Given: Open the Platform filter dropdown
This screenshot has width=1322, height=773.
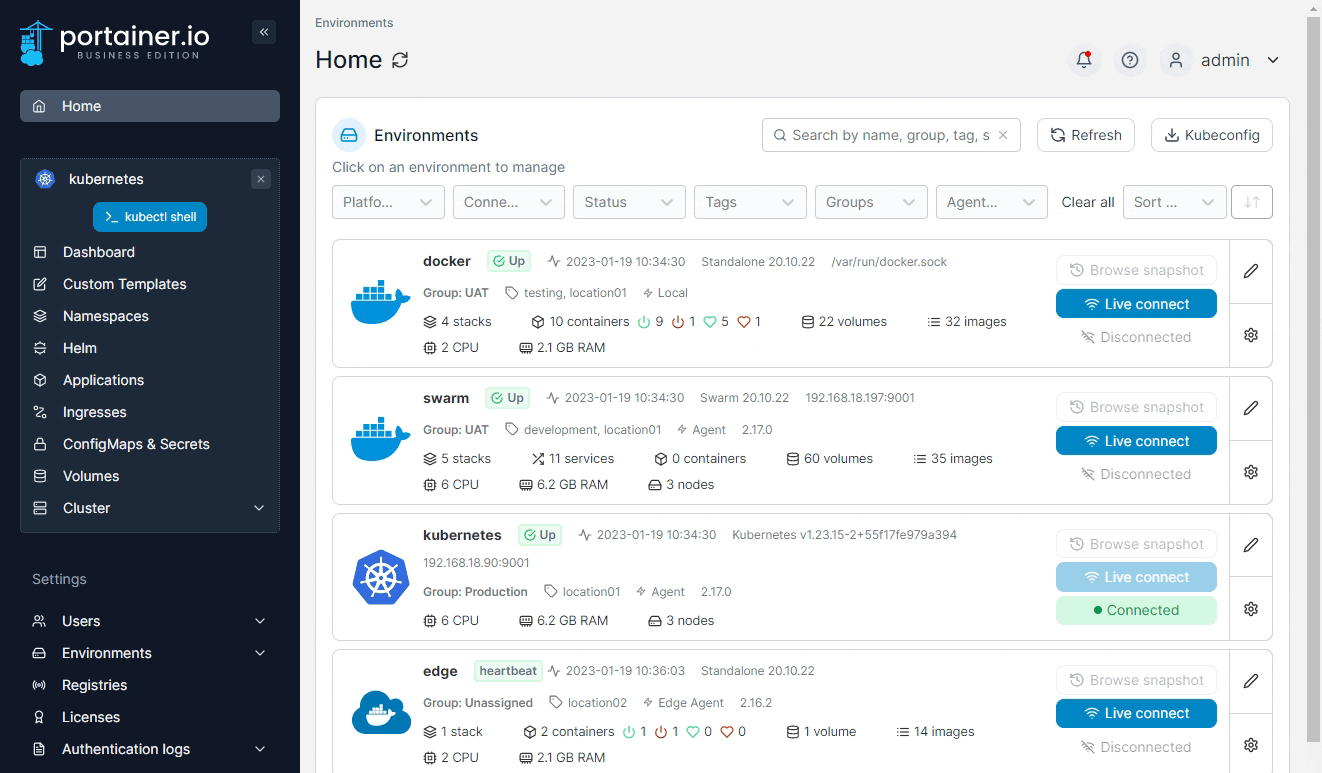Looking at the screenshot, I should coord(388,202).
